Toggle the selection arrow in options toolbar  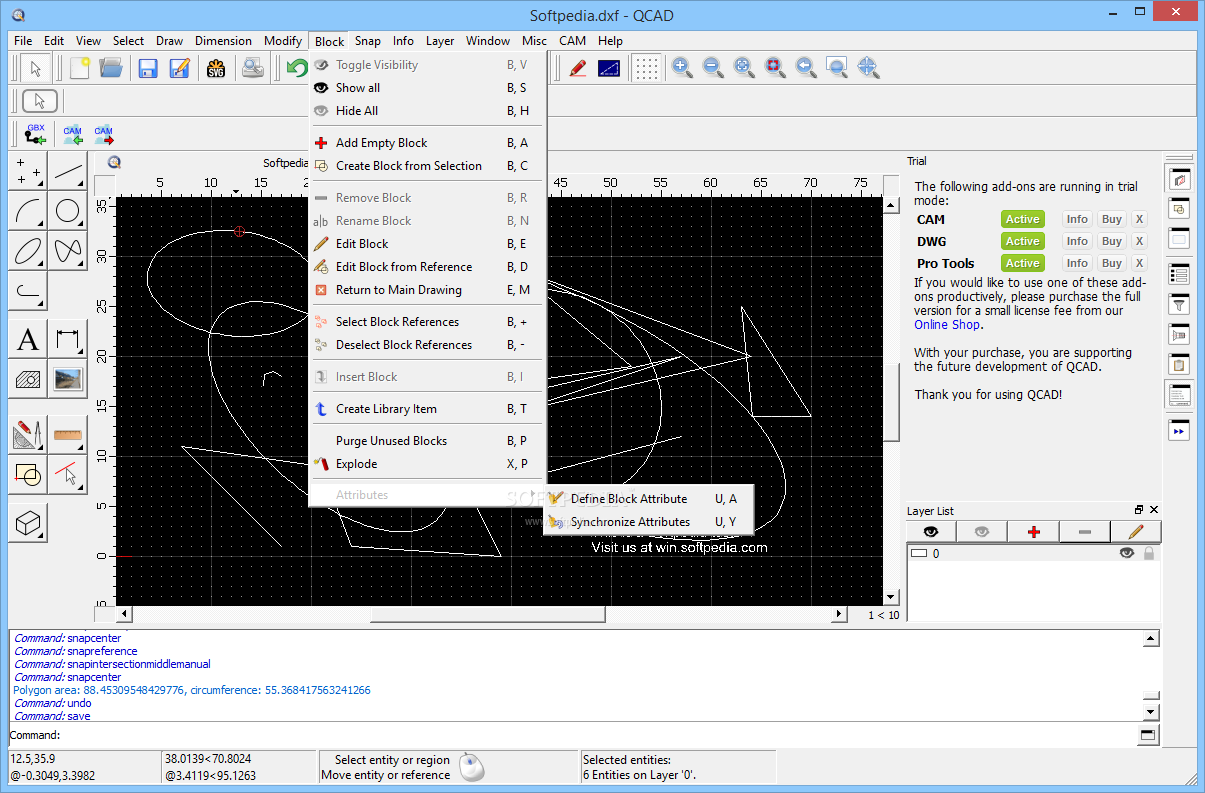(39, 100)
